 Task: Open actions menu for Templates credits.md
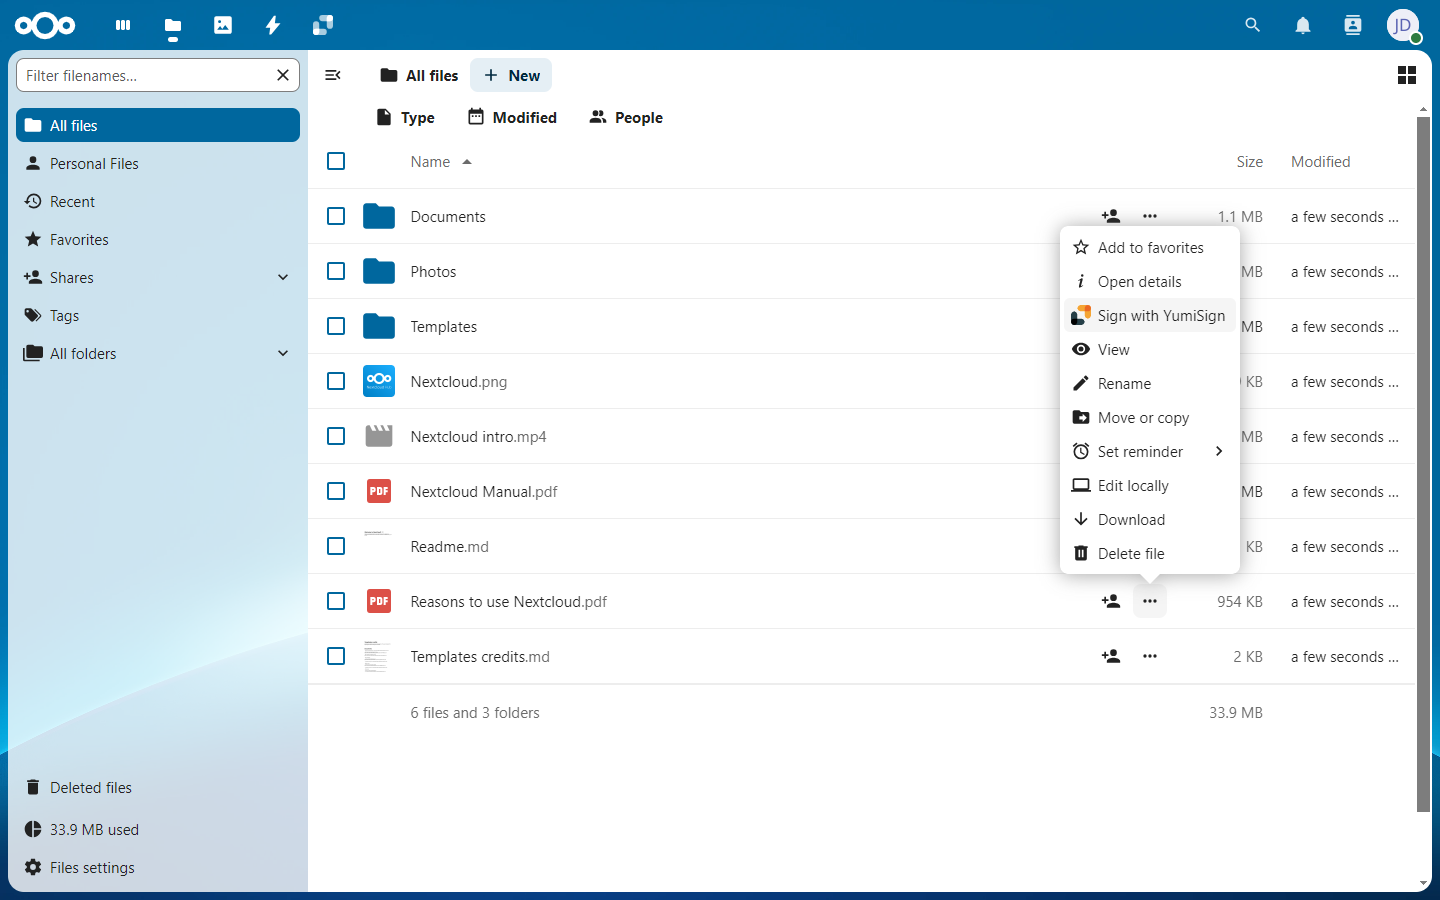[1150, 656]
